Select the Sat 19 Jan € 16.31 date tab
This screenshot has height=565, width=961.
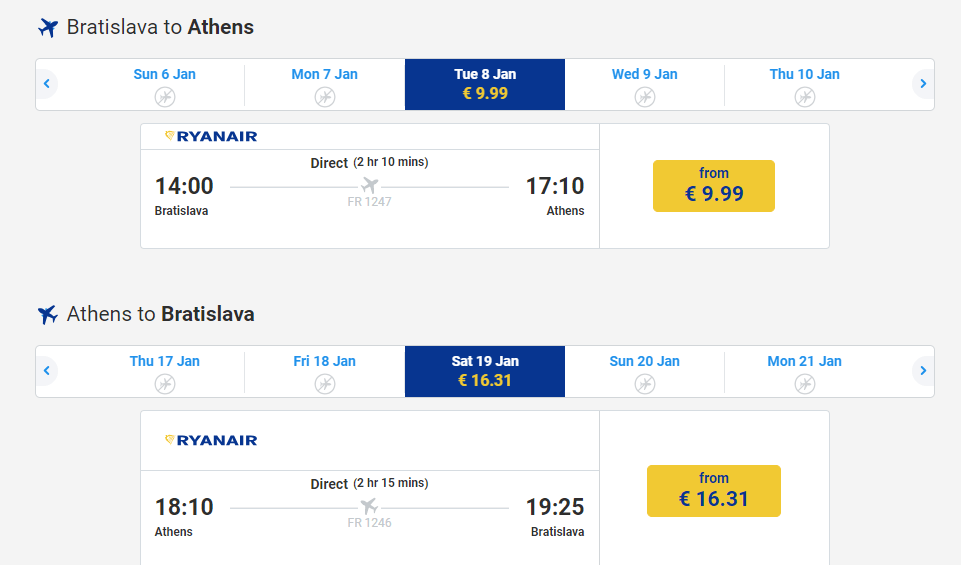click(485, 371)
